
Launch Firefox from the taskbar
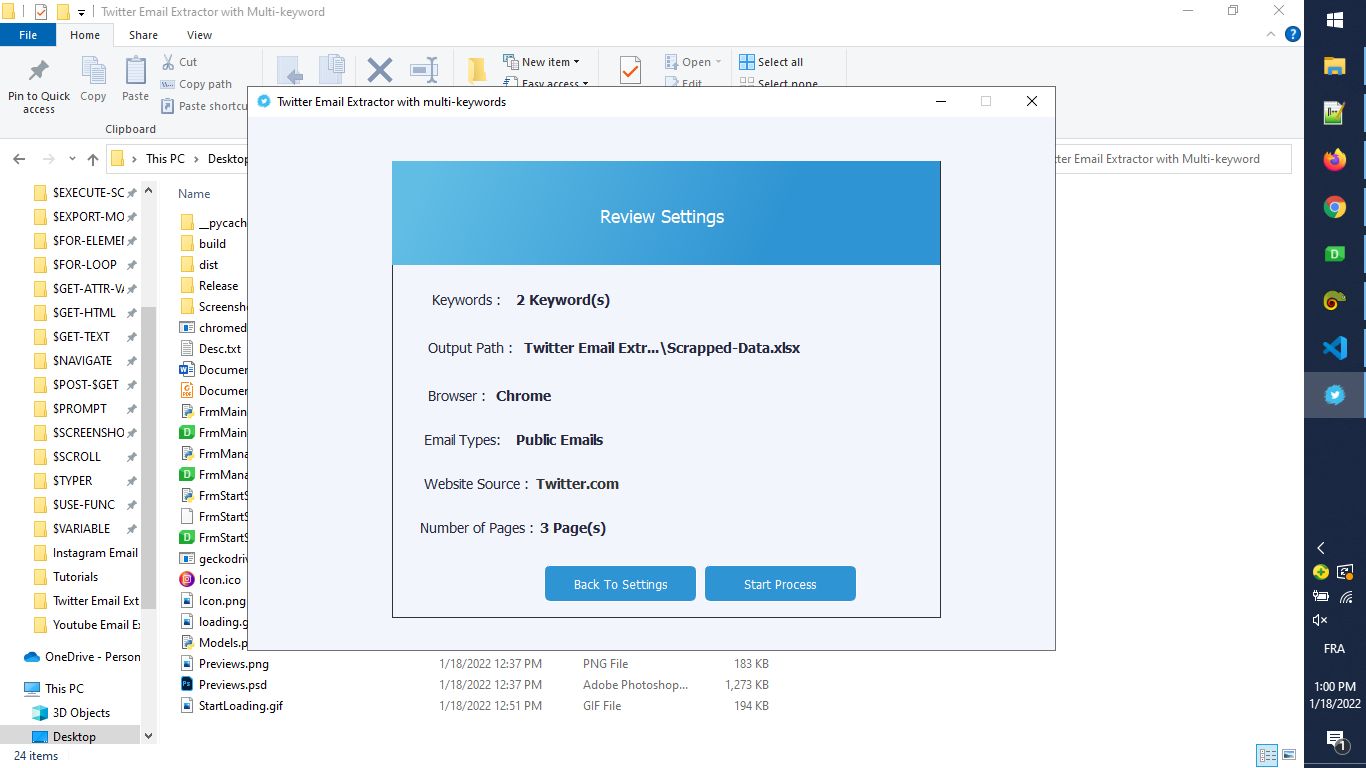coord(1334,160)
